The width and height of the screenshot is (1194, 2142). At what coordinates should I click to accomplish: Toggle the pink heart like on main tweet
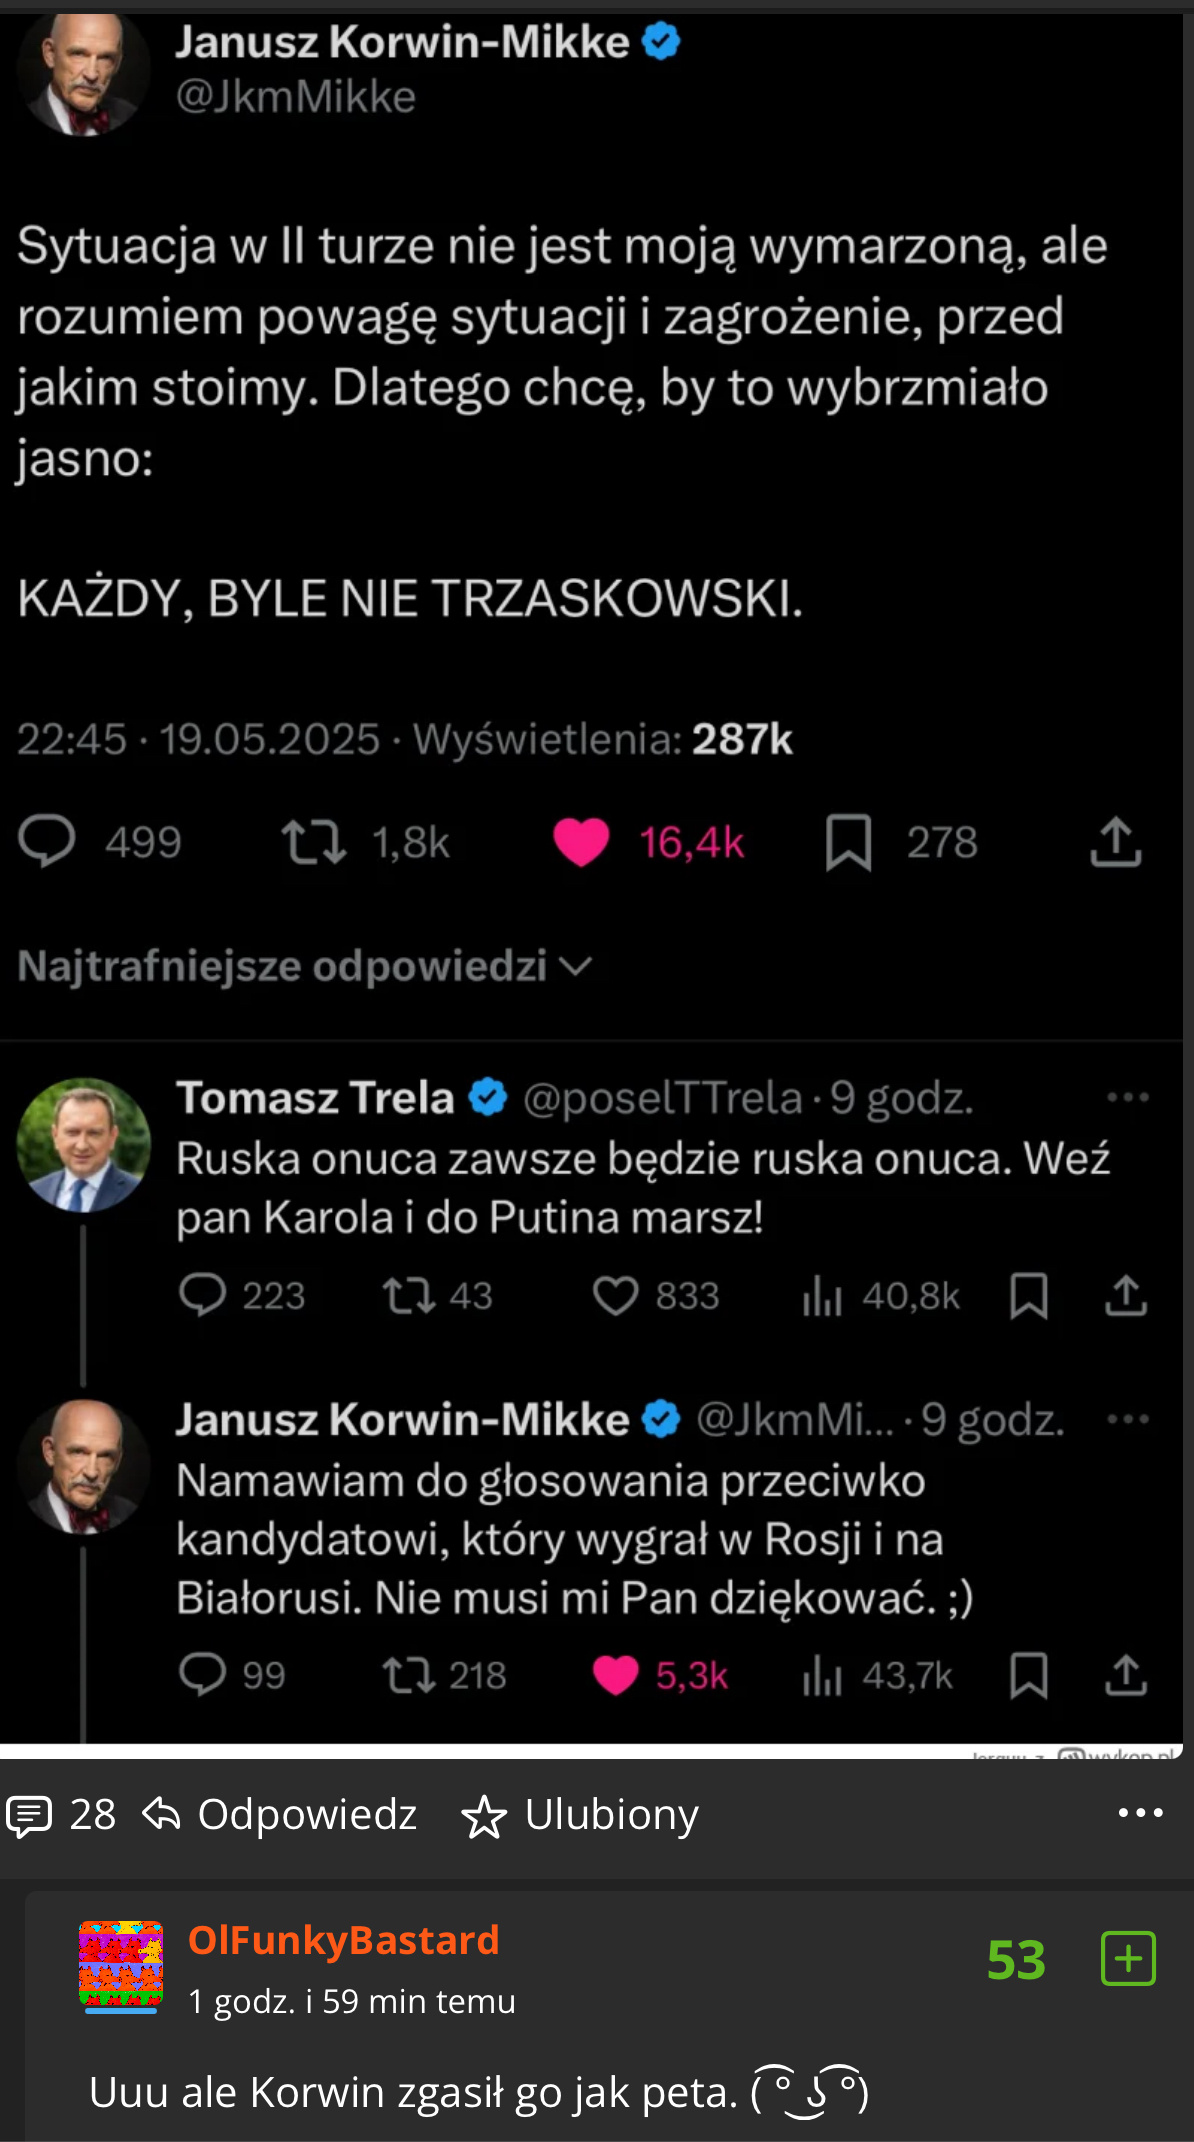pyautogui.click(x=581, y=841)
